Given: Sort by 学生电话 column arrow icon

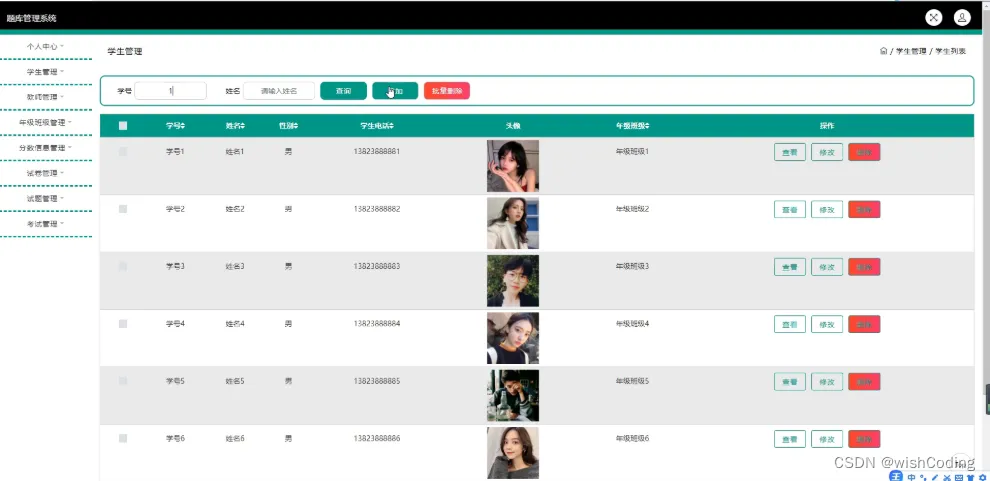Looking at the screenshot, I should click(x=391, y=126).
